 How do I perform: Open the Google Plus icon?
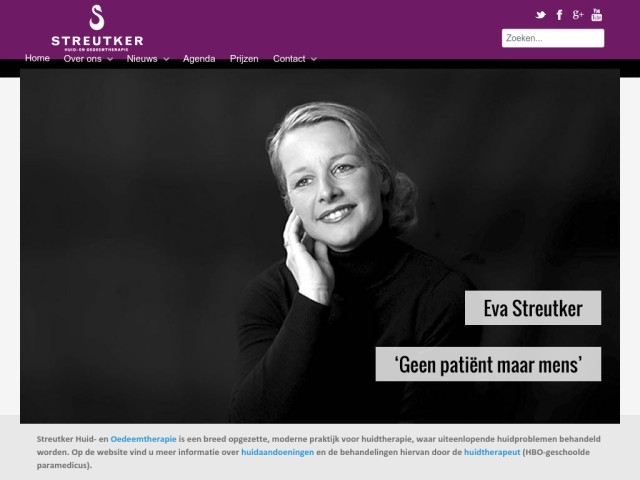point(578,15)
